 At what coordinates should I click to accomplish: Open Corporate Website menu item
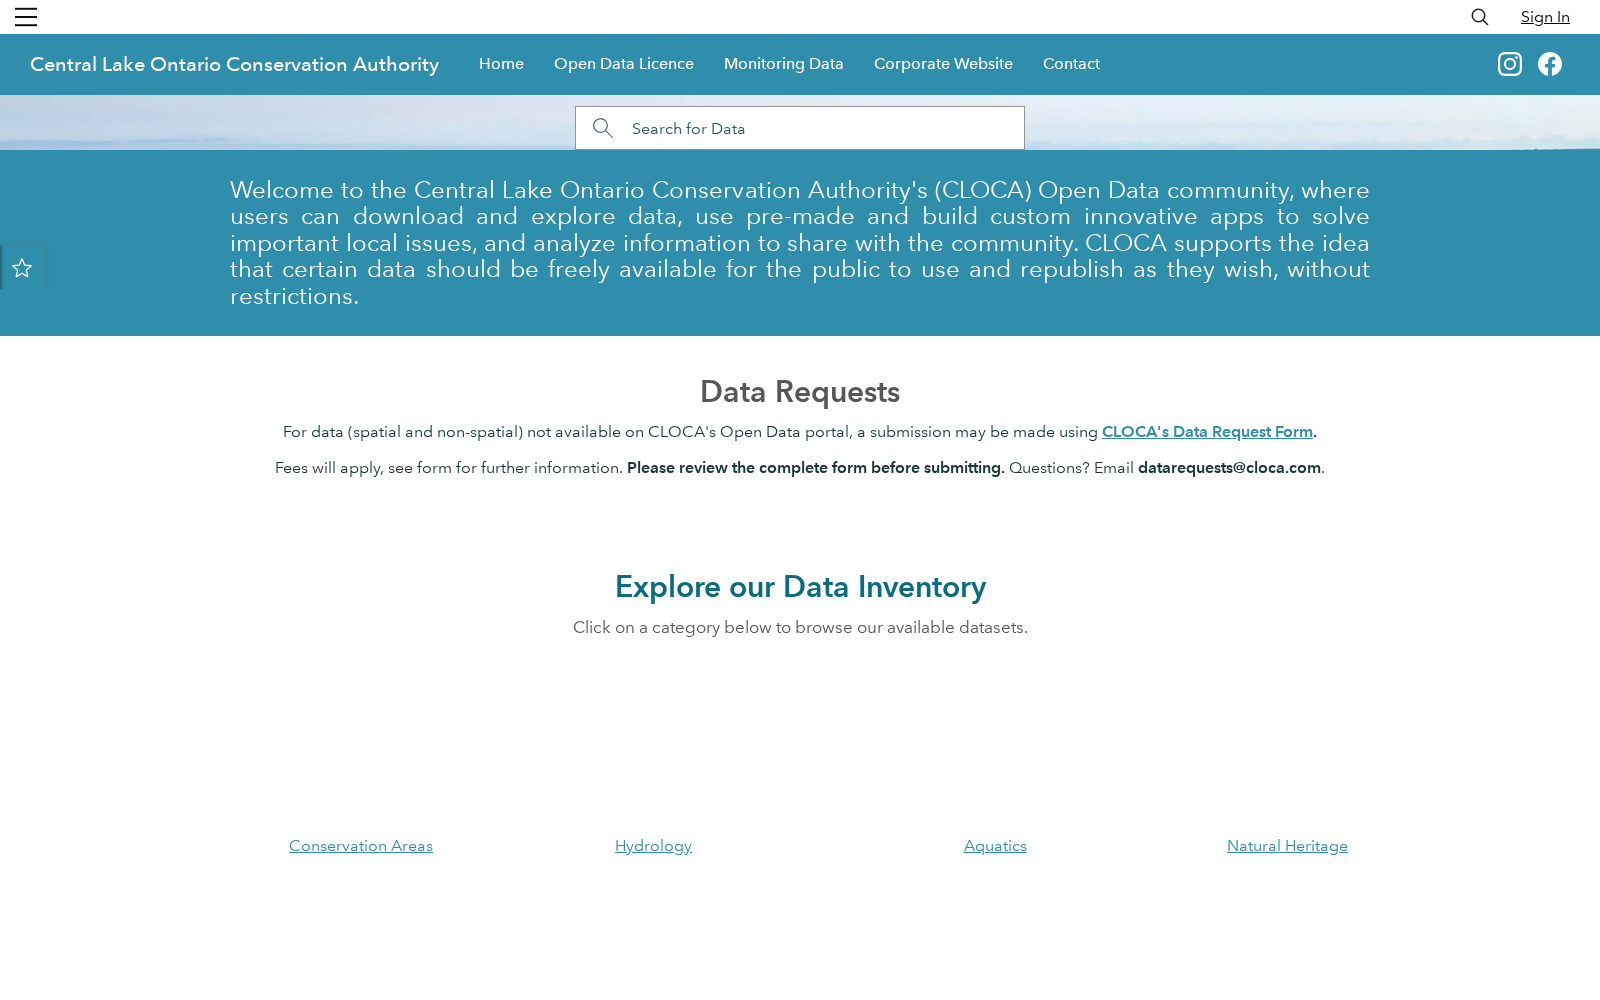pos(943,64)
